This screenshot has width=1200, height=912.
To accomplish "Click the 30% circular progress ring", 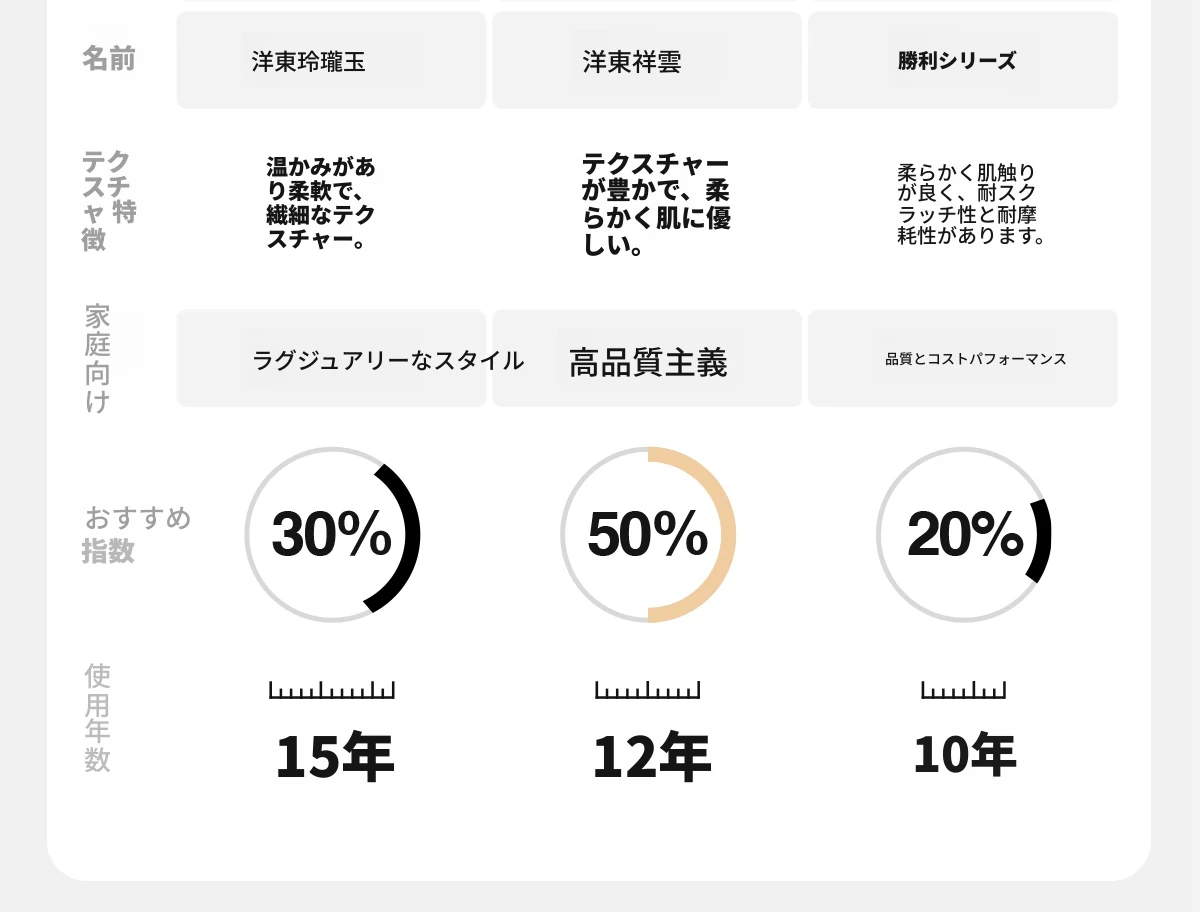I will [332, 534].
